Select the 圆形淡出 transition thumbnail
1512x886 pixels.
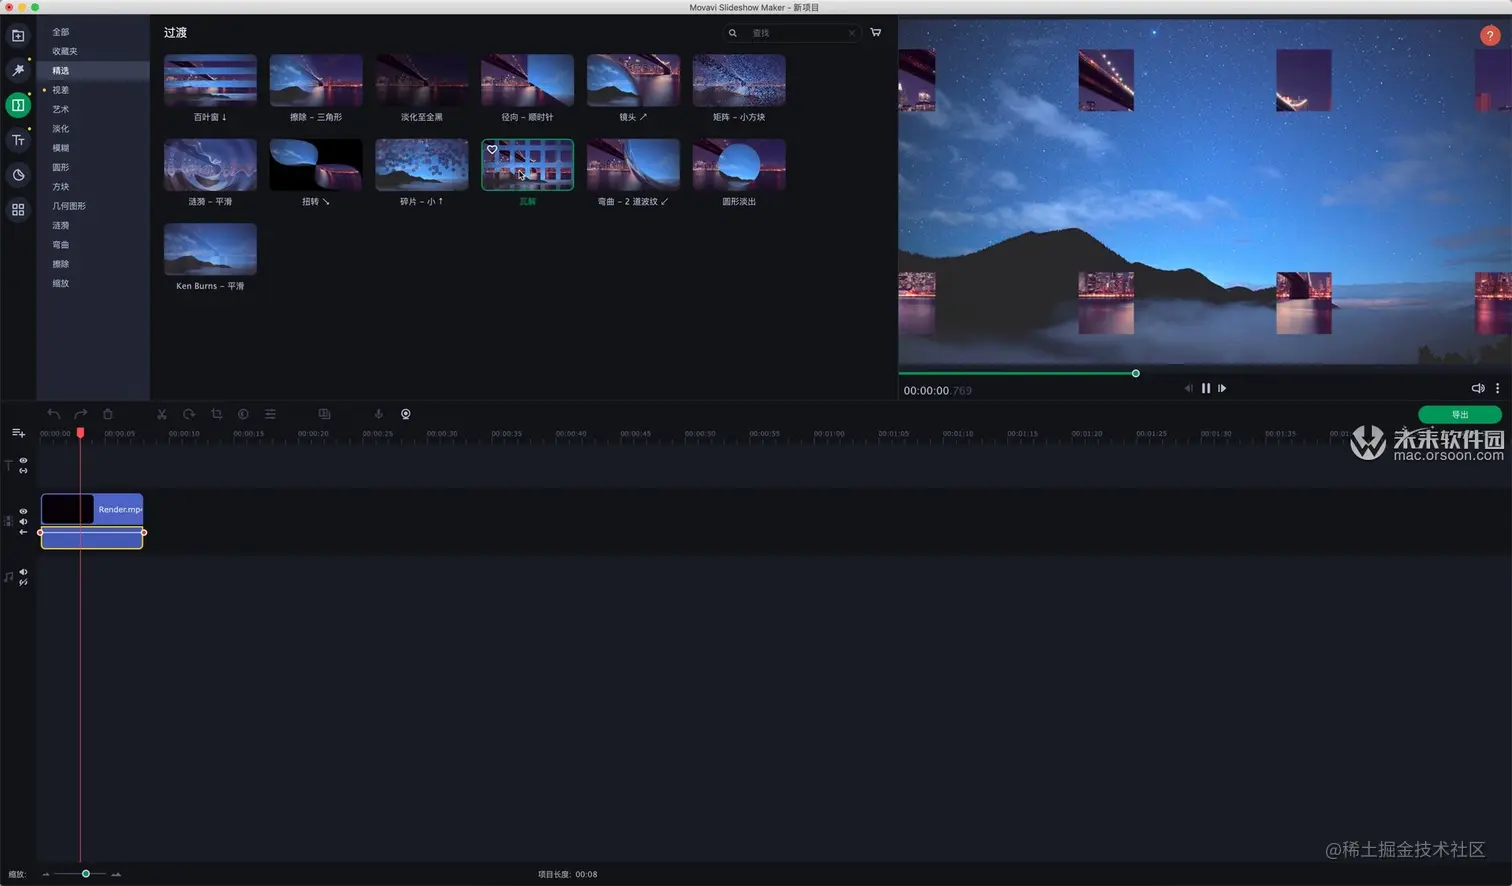click(739, 165)
